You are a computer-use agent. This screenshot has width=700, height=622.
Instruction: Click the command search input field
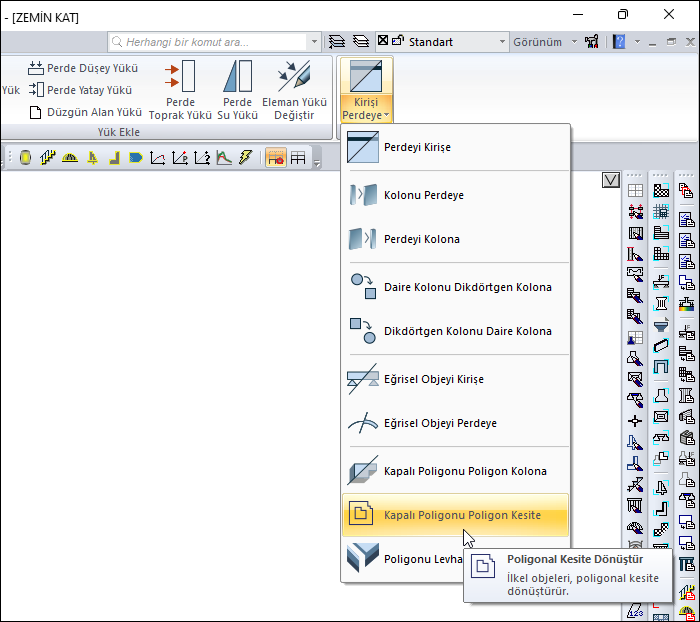point(214,42)
